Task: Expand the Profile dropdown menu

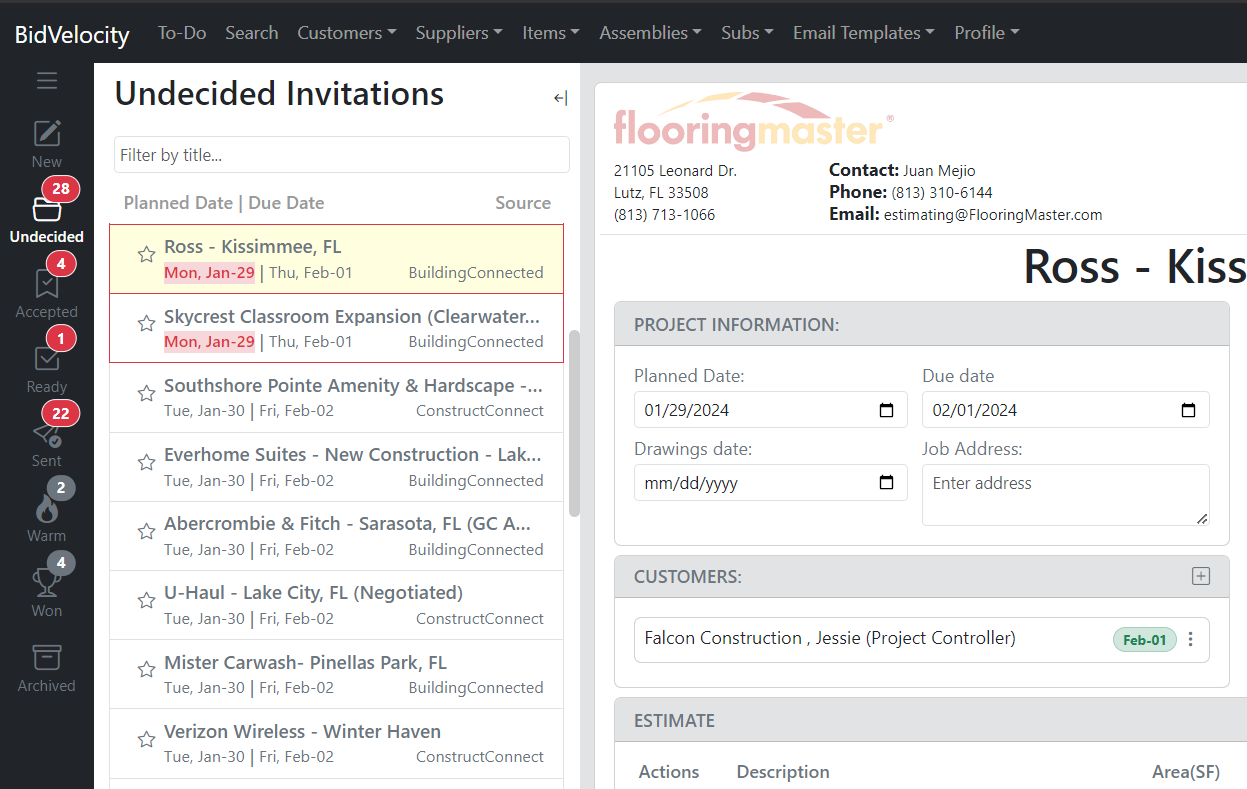Action: point(987,33)
